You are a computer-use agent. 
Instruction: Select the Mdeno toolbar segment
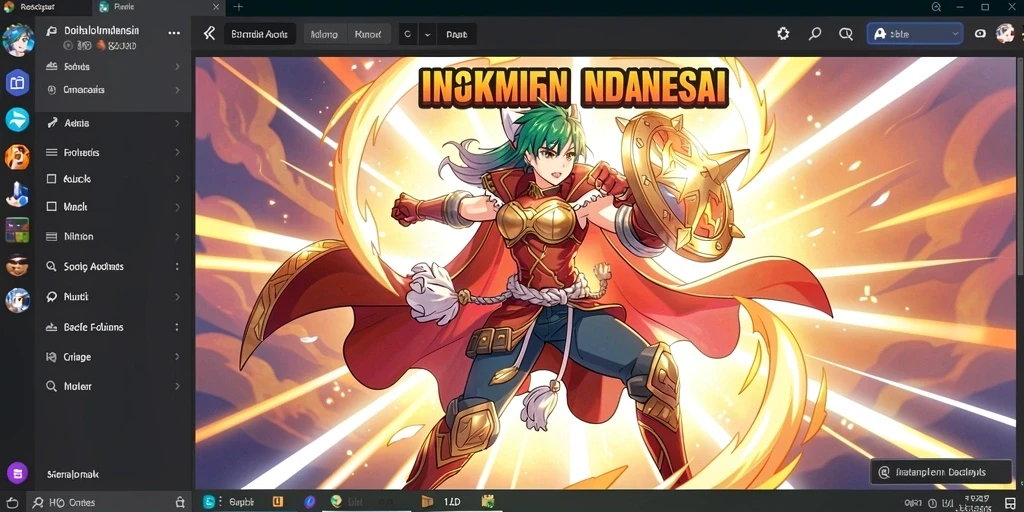(x=325, y=34)
